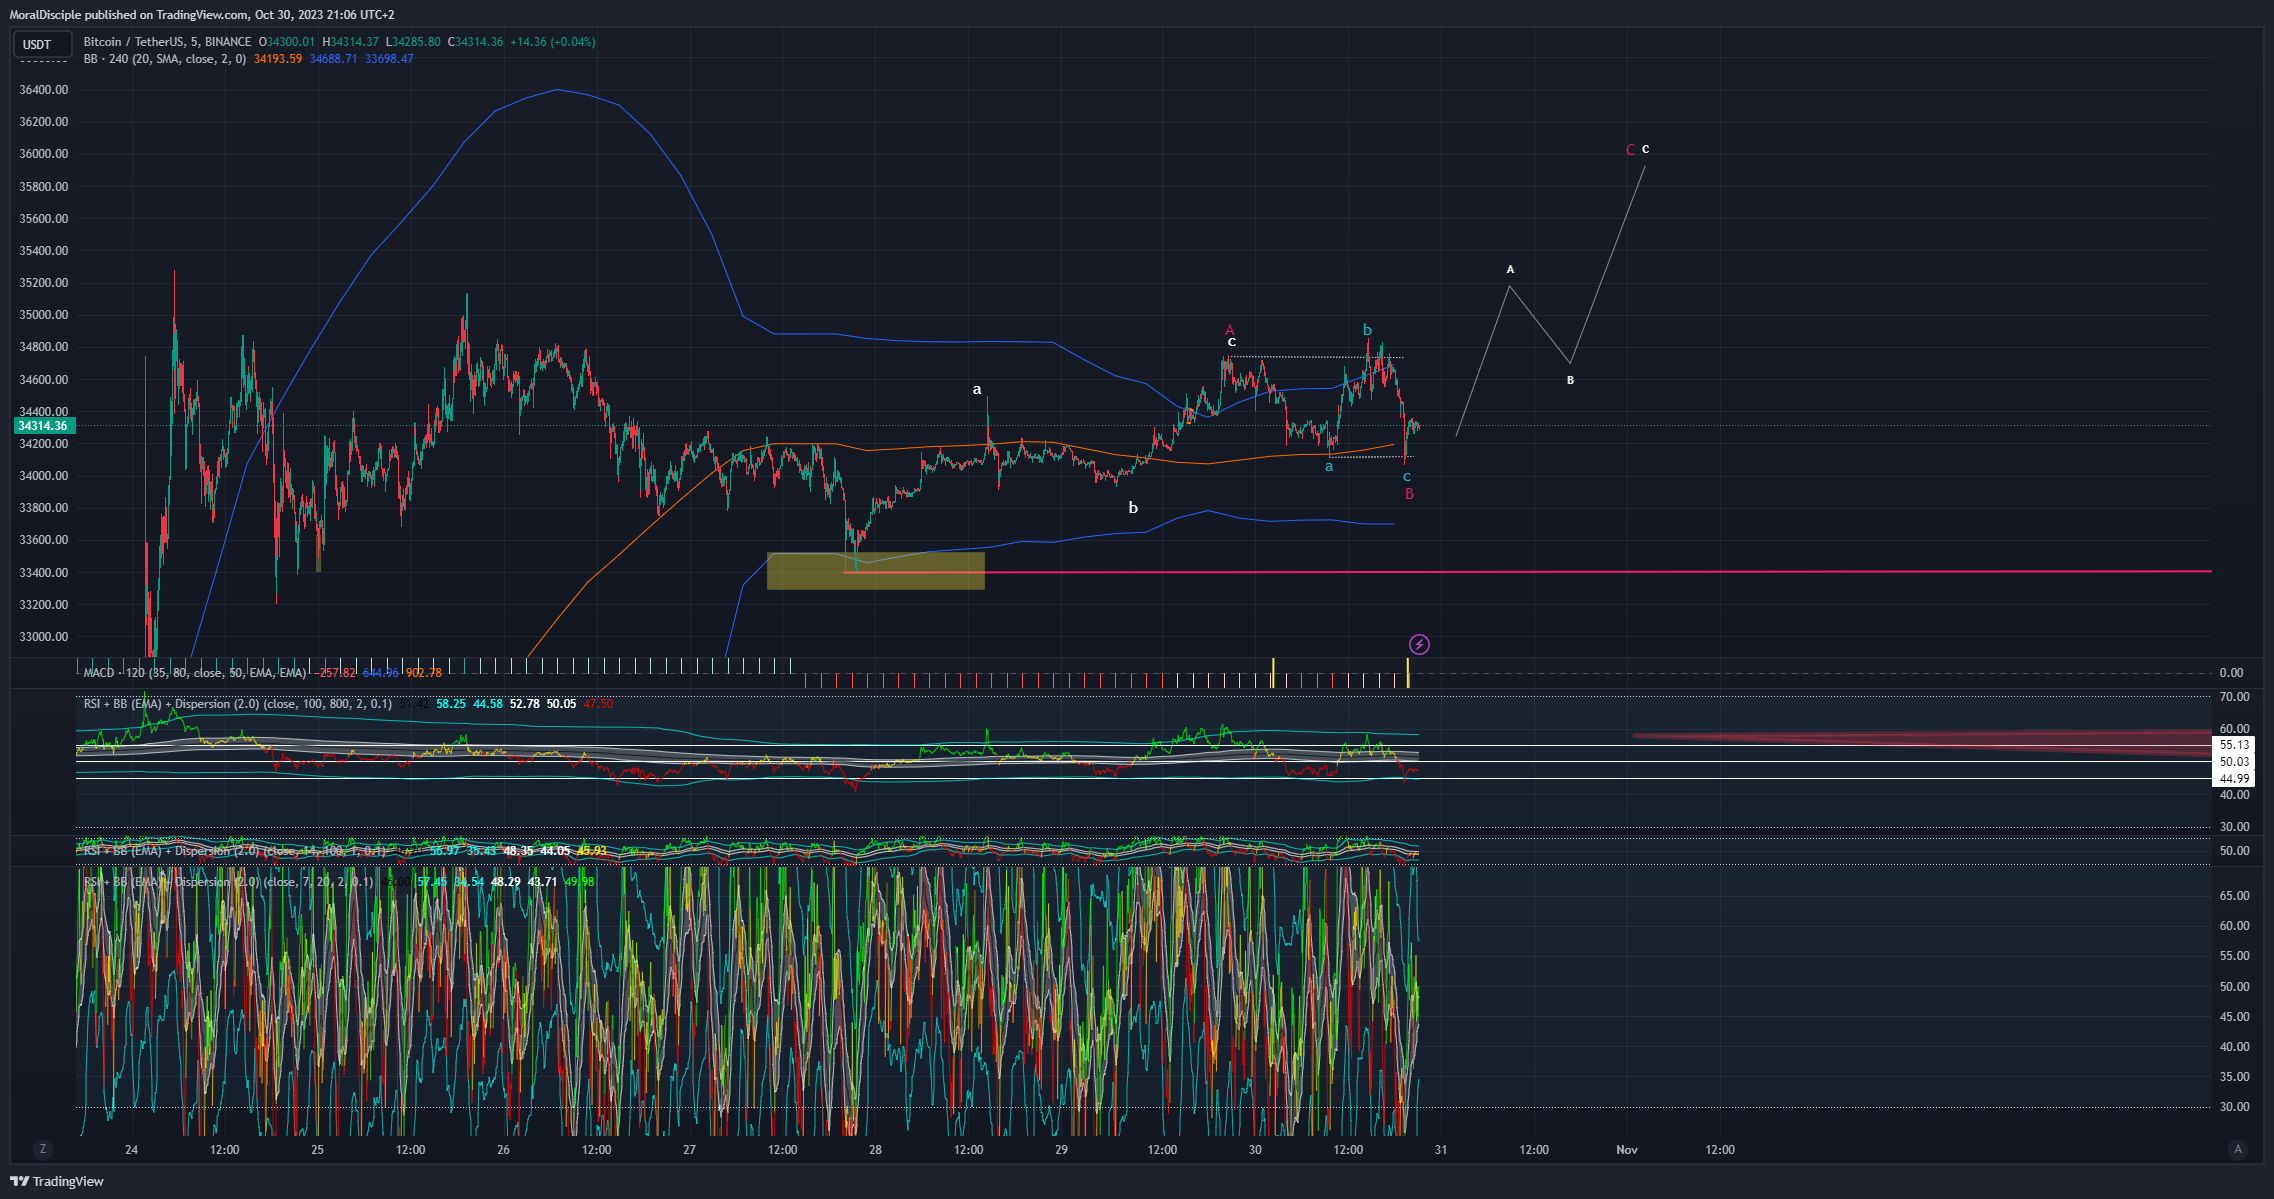
Task: Click the white wave label 'a' above spike
Action: (x=977, y=389)
